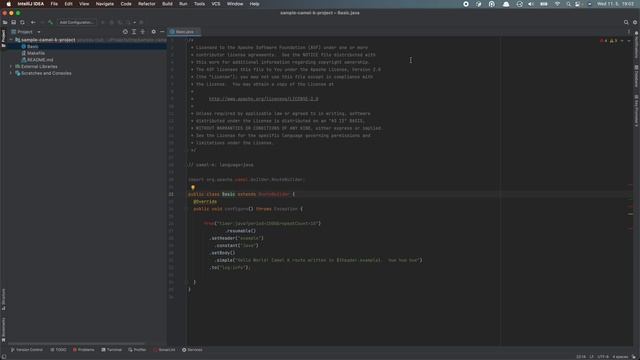
Task: Click macOS volume icon in menu bar
Action: point(531,4)
